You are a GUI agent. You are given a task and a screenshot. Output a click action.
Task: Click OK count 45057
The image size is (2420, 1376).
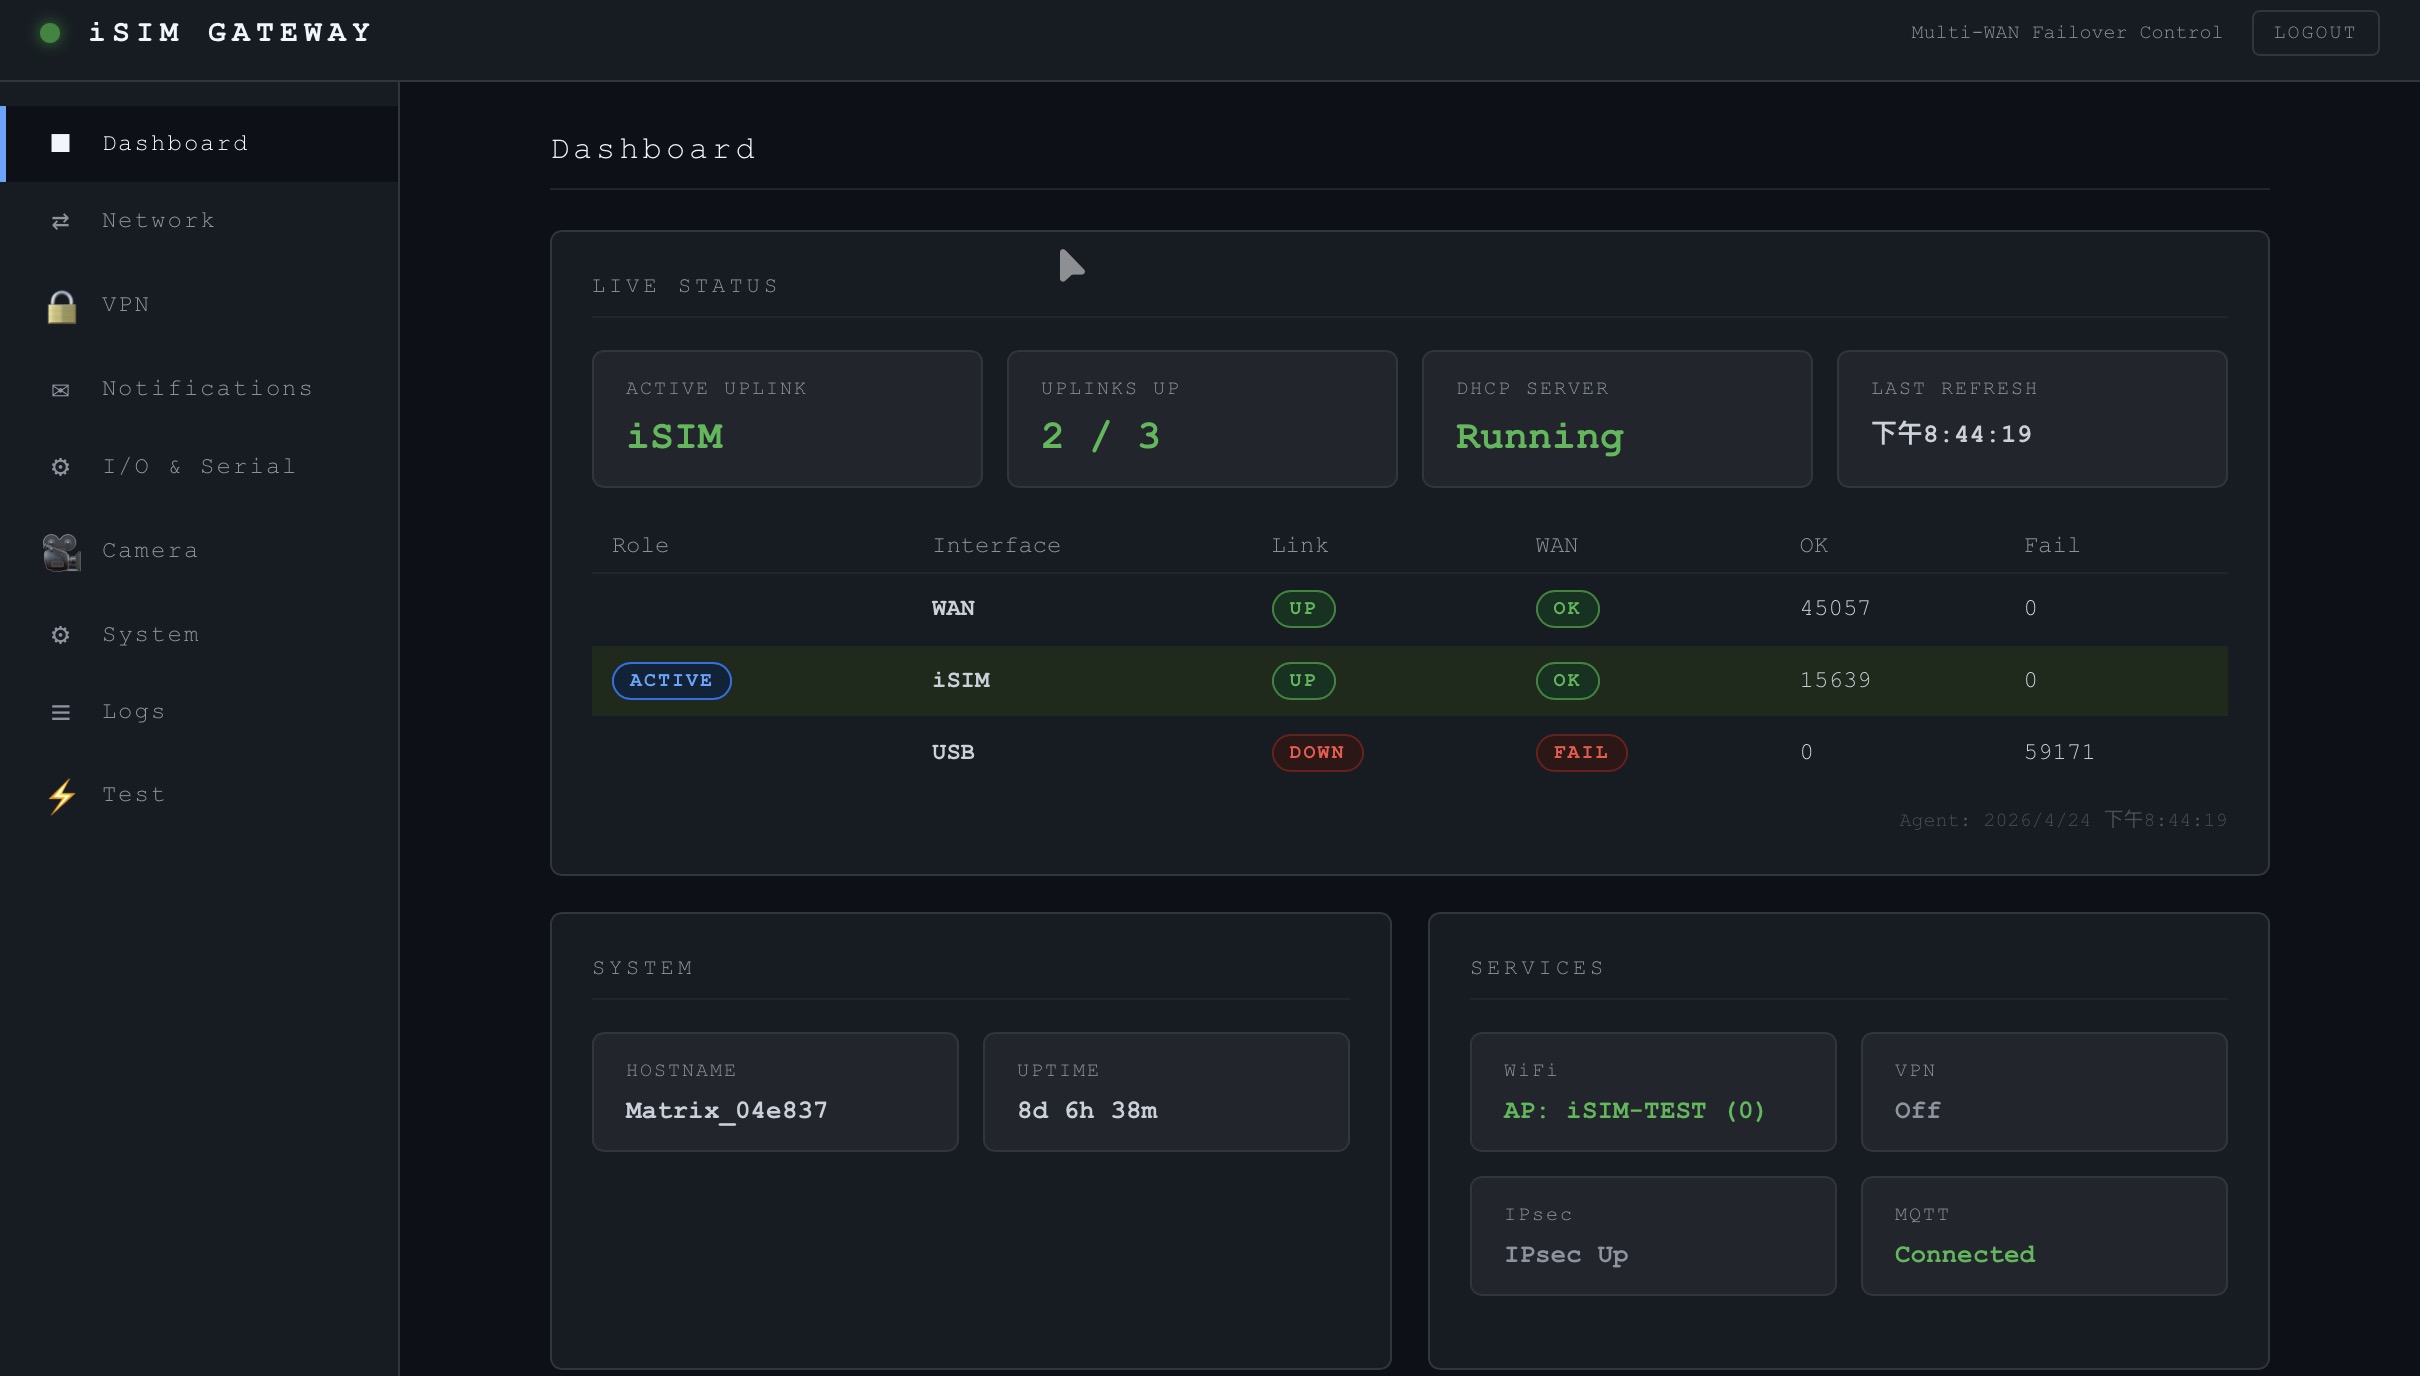(1835, 608)
